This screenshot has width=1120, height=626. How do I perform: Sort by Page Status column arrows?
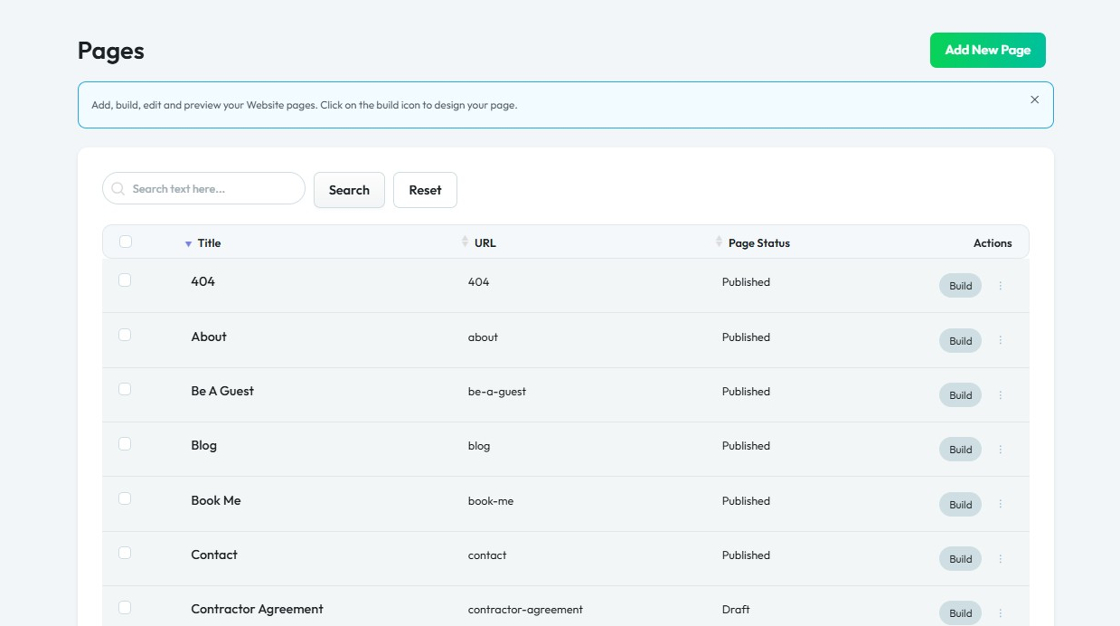tap(719, 242)
